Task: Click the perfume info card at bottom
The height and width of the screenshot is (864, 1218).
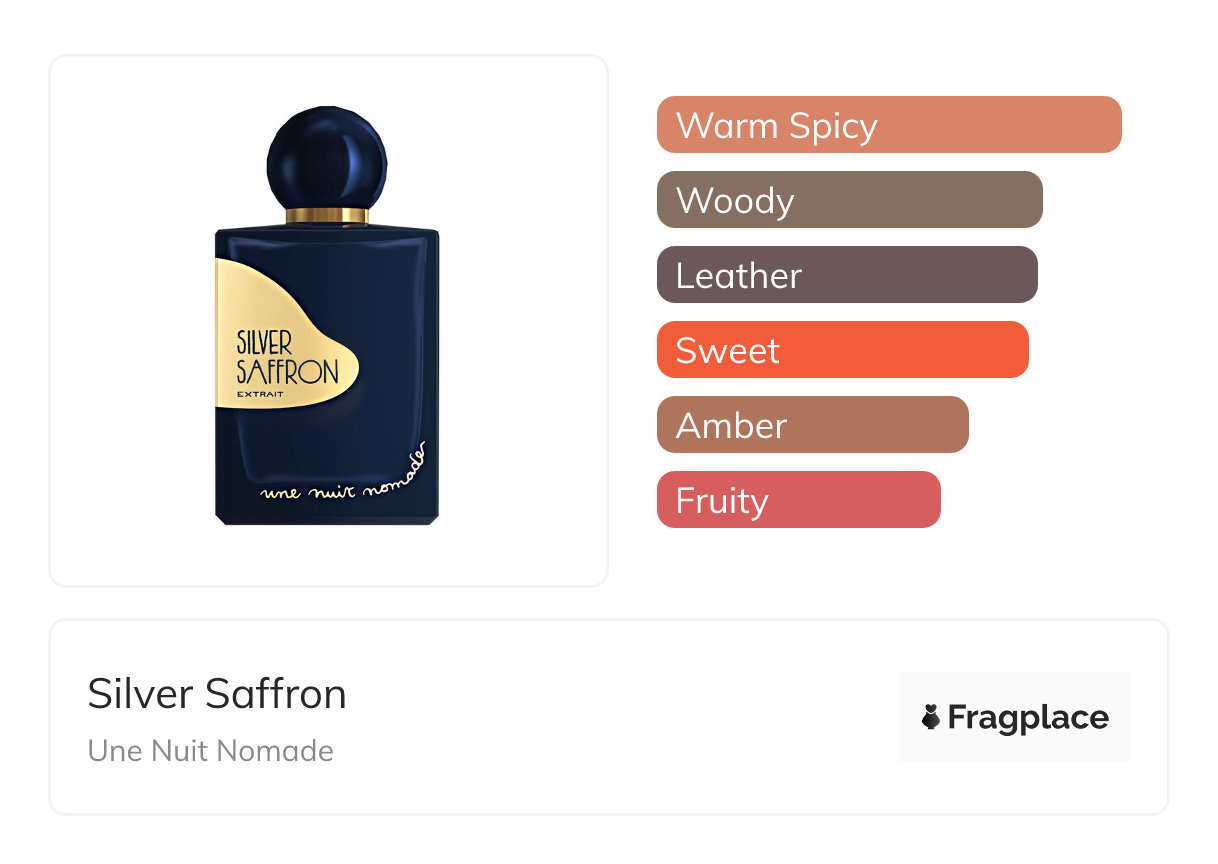Action: point(609,717)
